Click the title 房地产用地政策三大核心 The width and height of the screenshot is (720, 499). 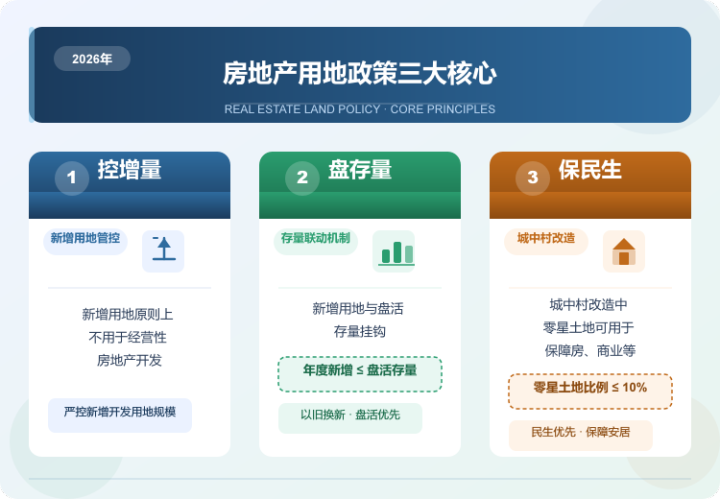(x=360, y=74)
